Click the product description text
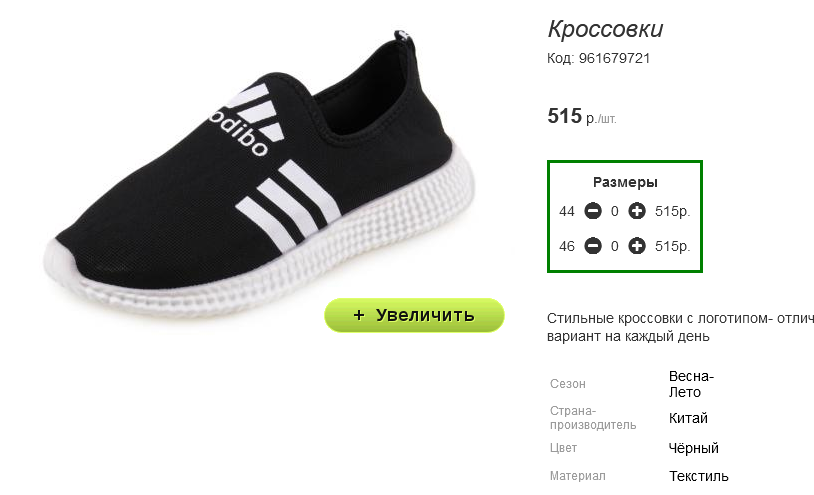The image size is (814, 495). [x=680, y=327]
